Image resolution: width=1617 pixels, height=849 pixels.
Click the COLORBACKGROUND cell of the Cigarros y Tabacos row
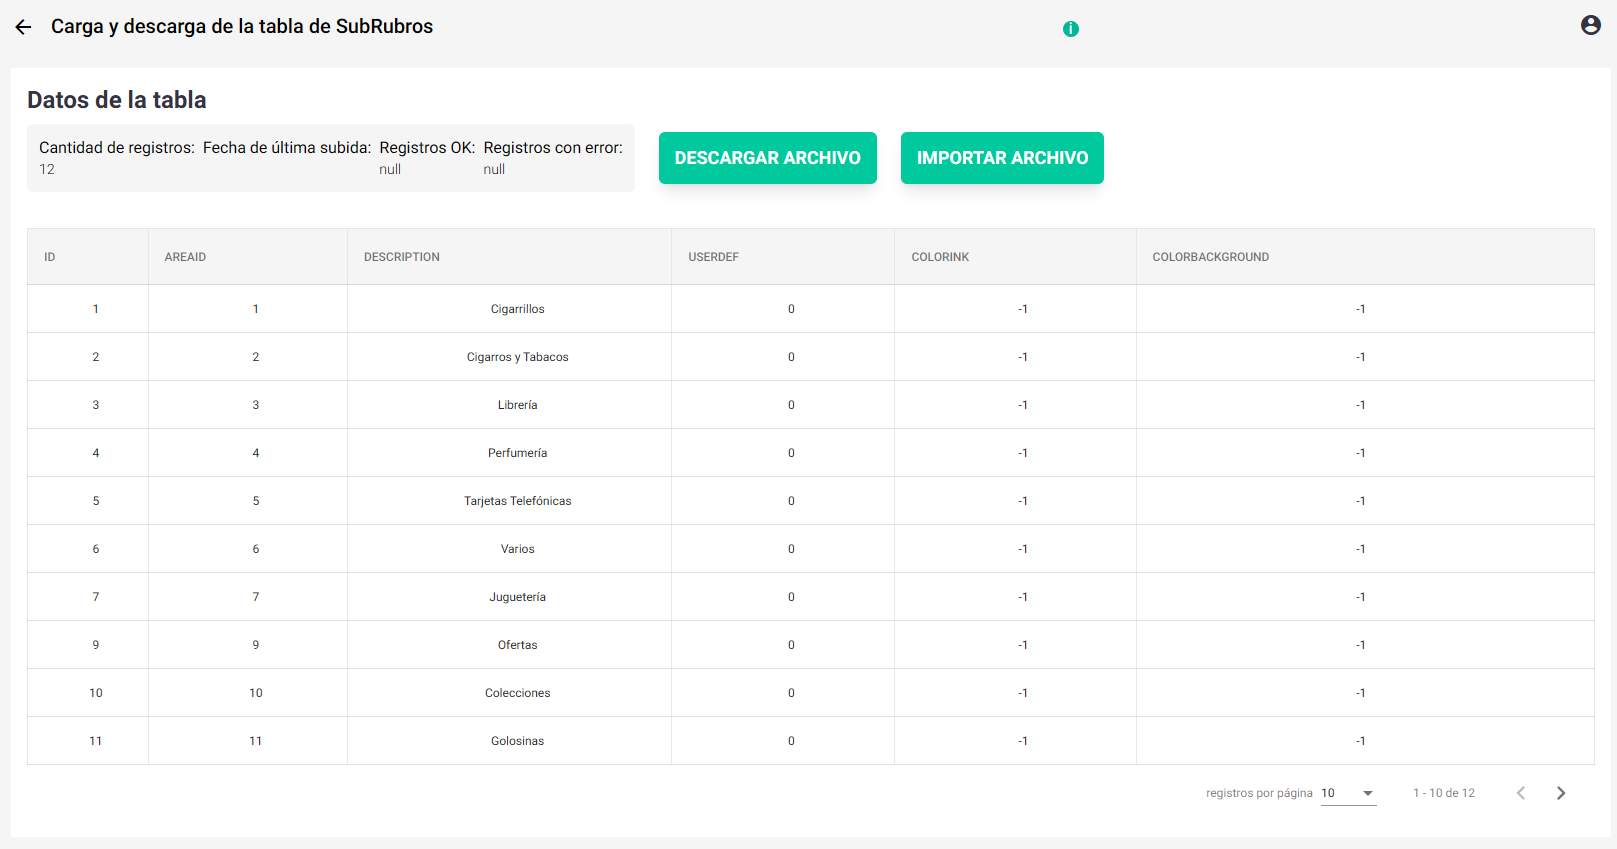[x=1365, y=357]
